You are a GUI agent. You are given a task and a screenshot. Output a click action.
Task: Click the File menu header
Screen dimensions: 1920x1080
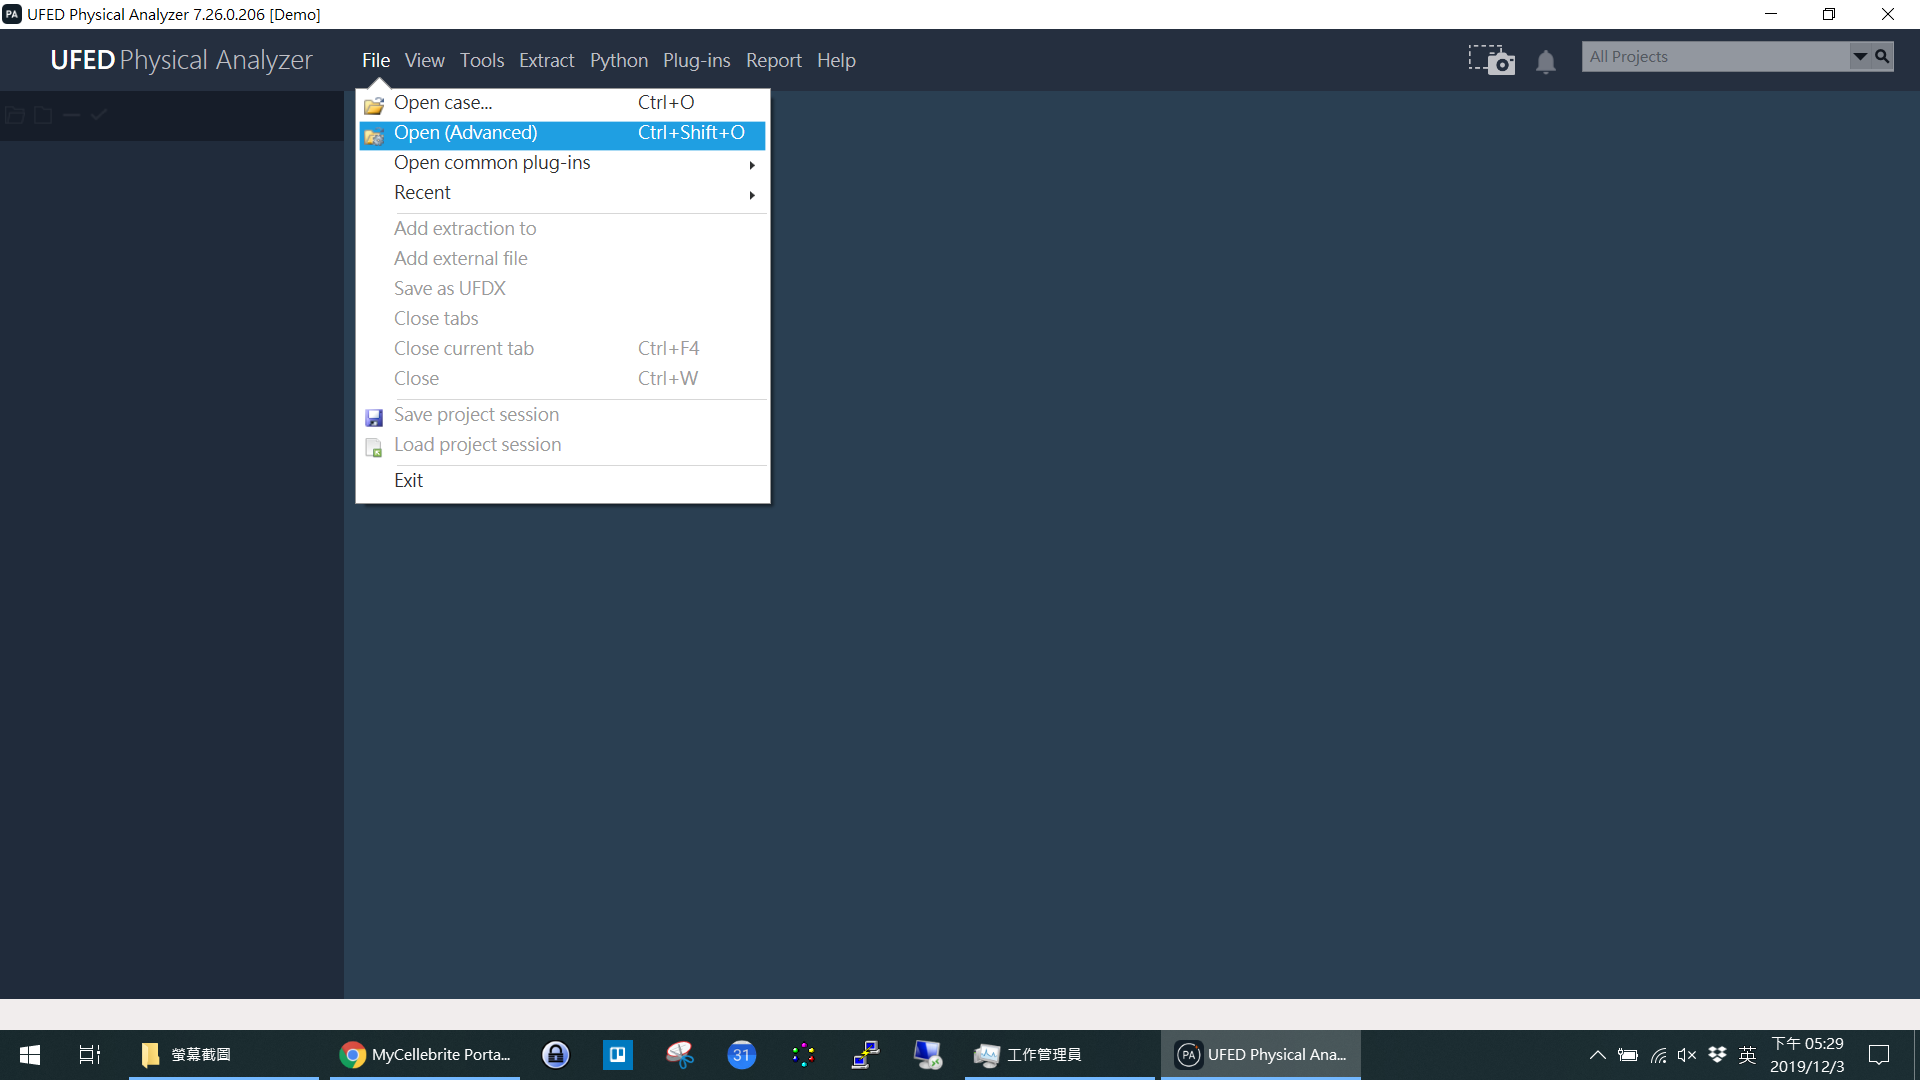[376, 60]
